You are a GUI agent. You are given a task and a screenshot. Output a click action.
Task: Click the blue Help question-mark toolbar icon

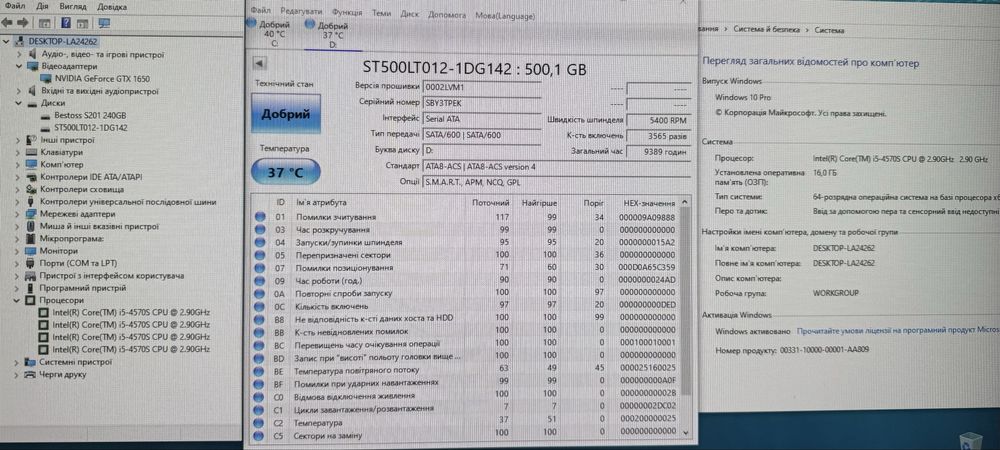coord(66,24)
